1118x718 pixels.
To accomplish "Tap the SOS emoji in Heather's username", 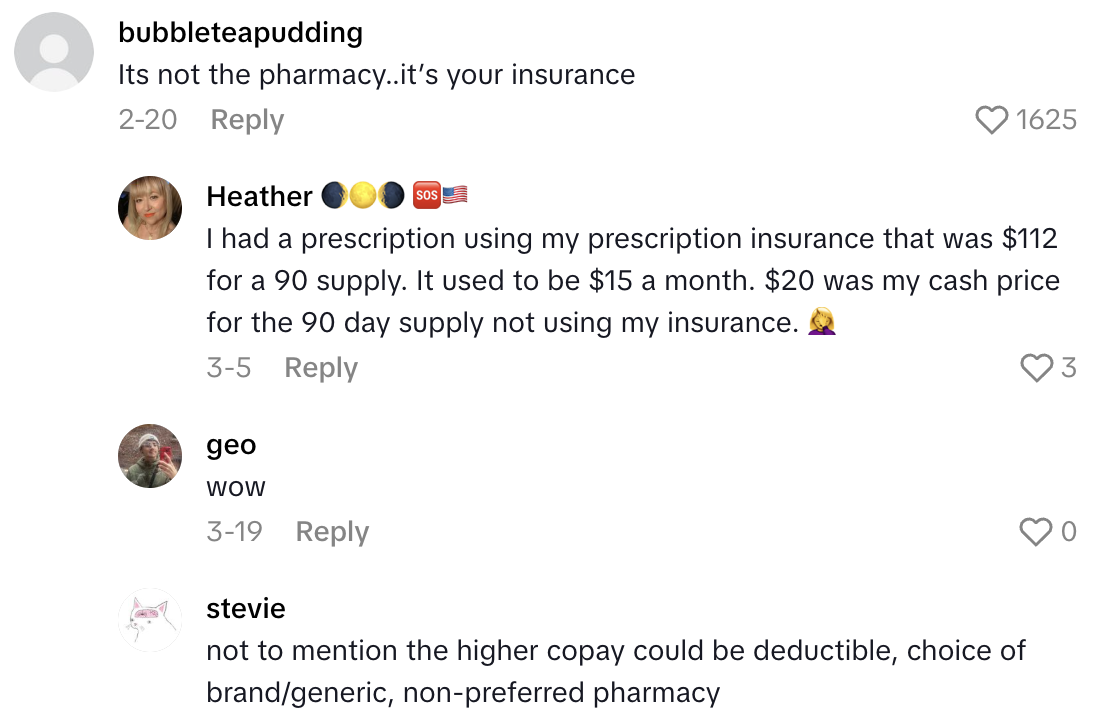I will click(x=427, y=195).
